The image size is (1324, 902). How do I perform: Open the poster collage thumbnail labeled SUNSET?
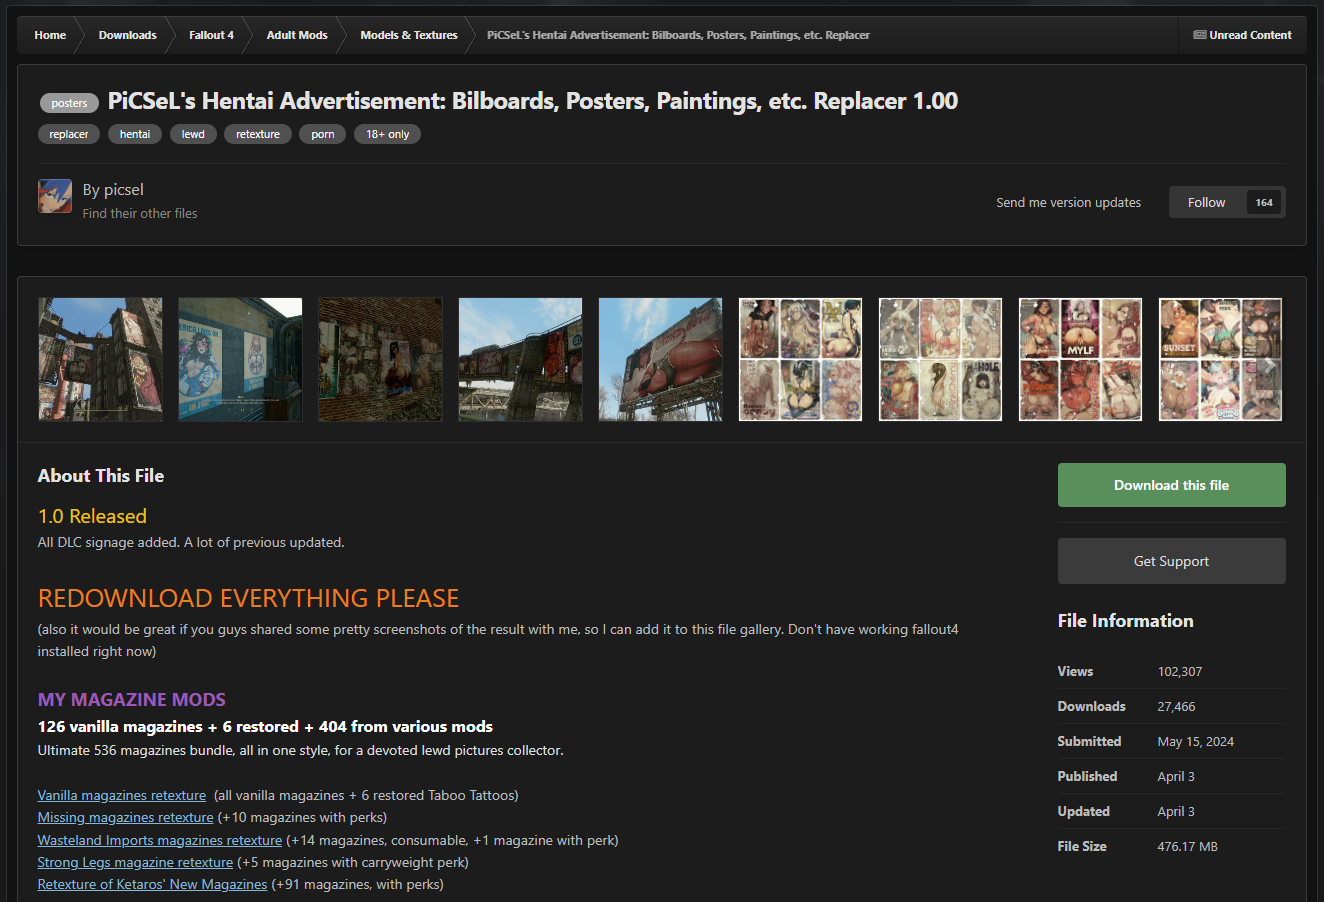point(1220,359)
